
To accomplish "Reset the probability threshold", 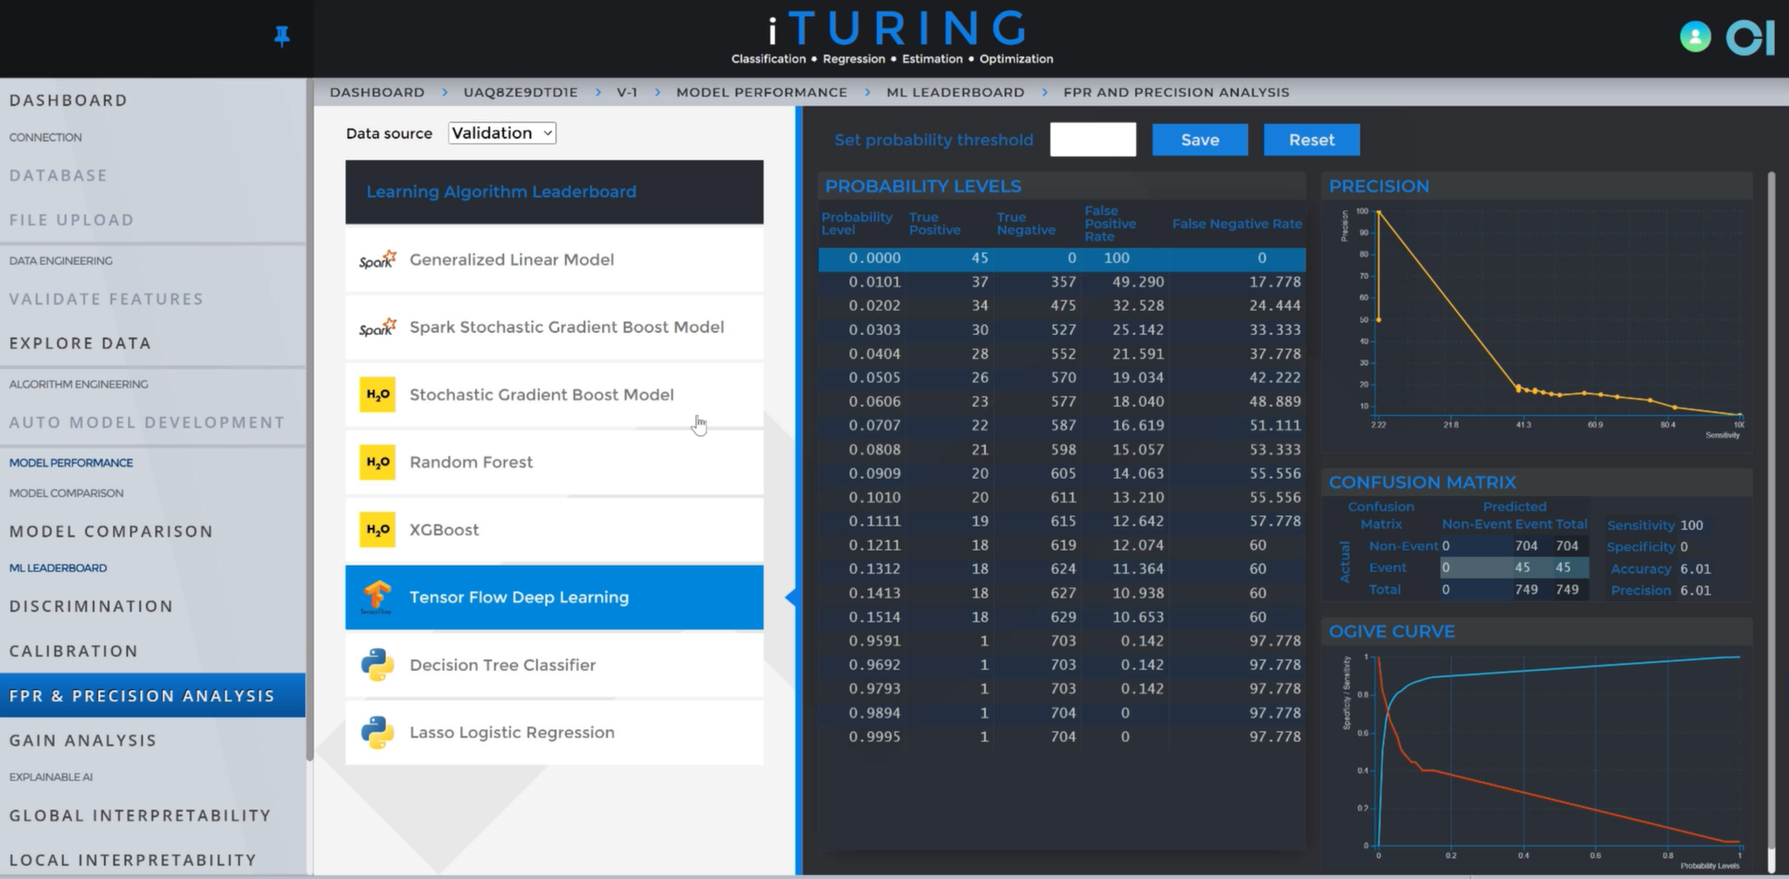I will [1312, 140].
